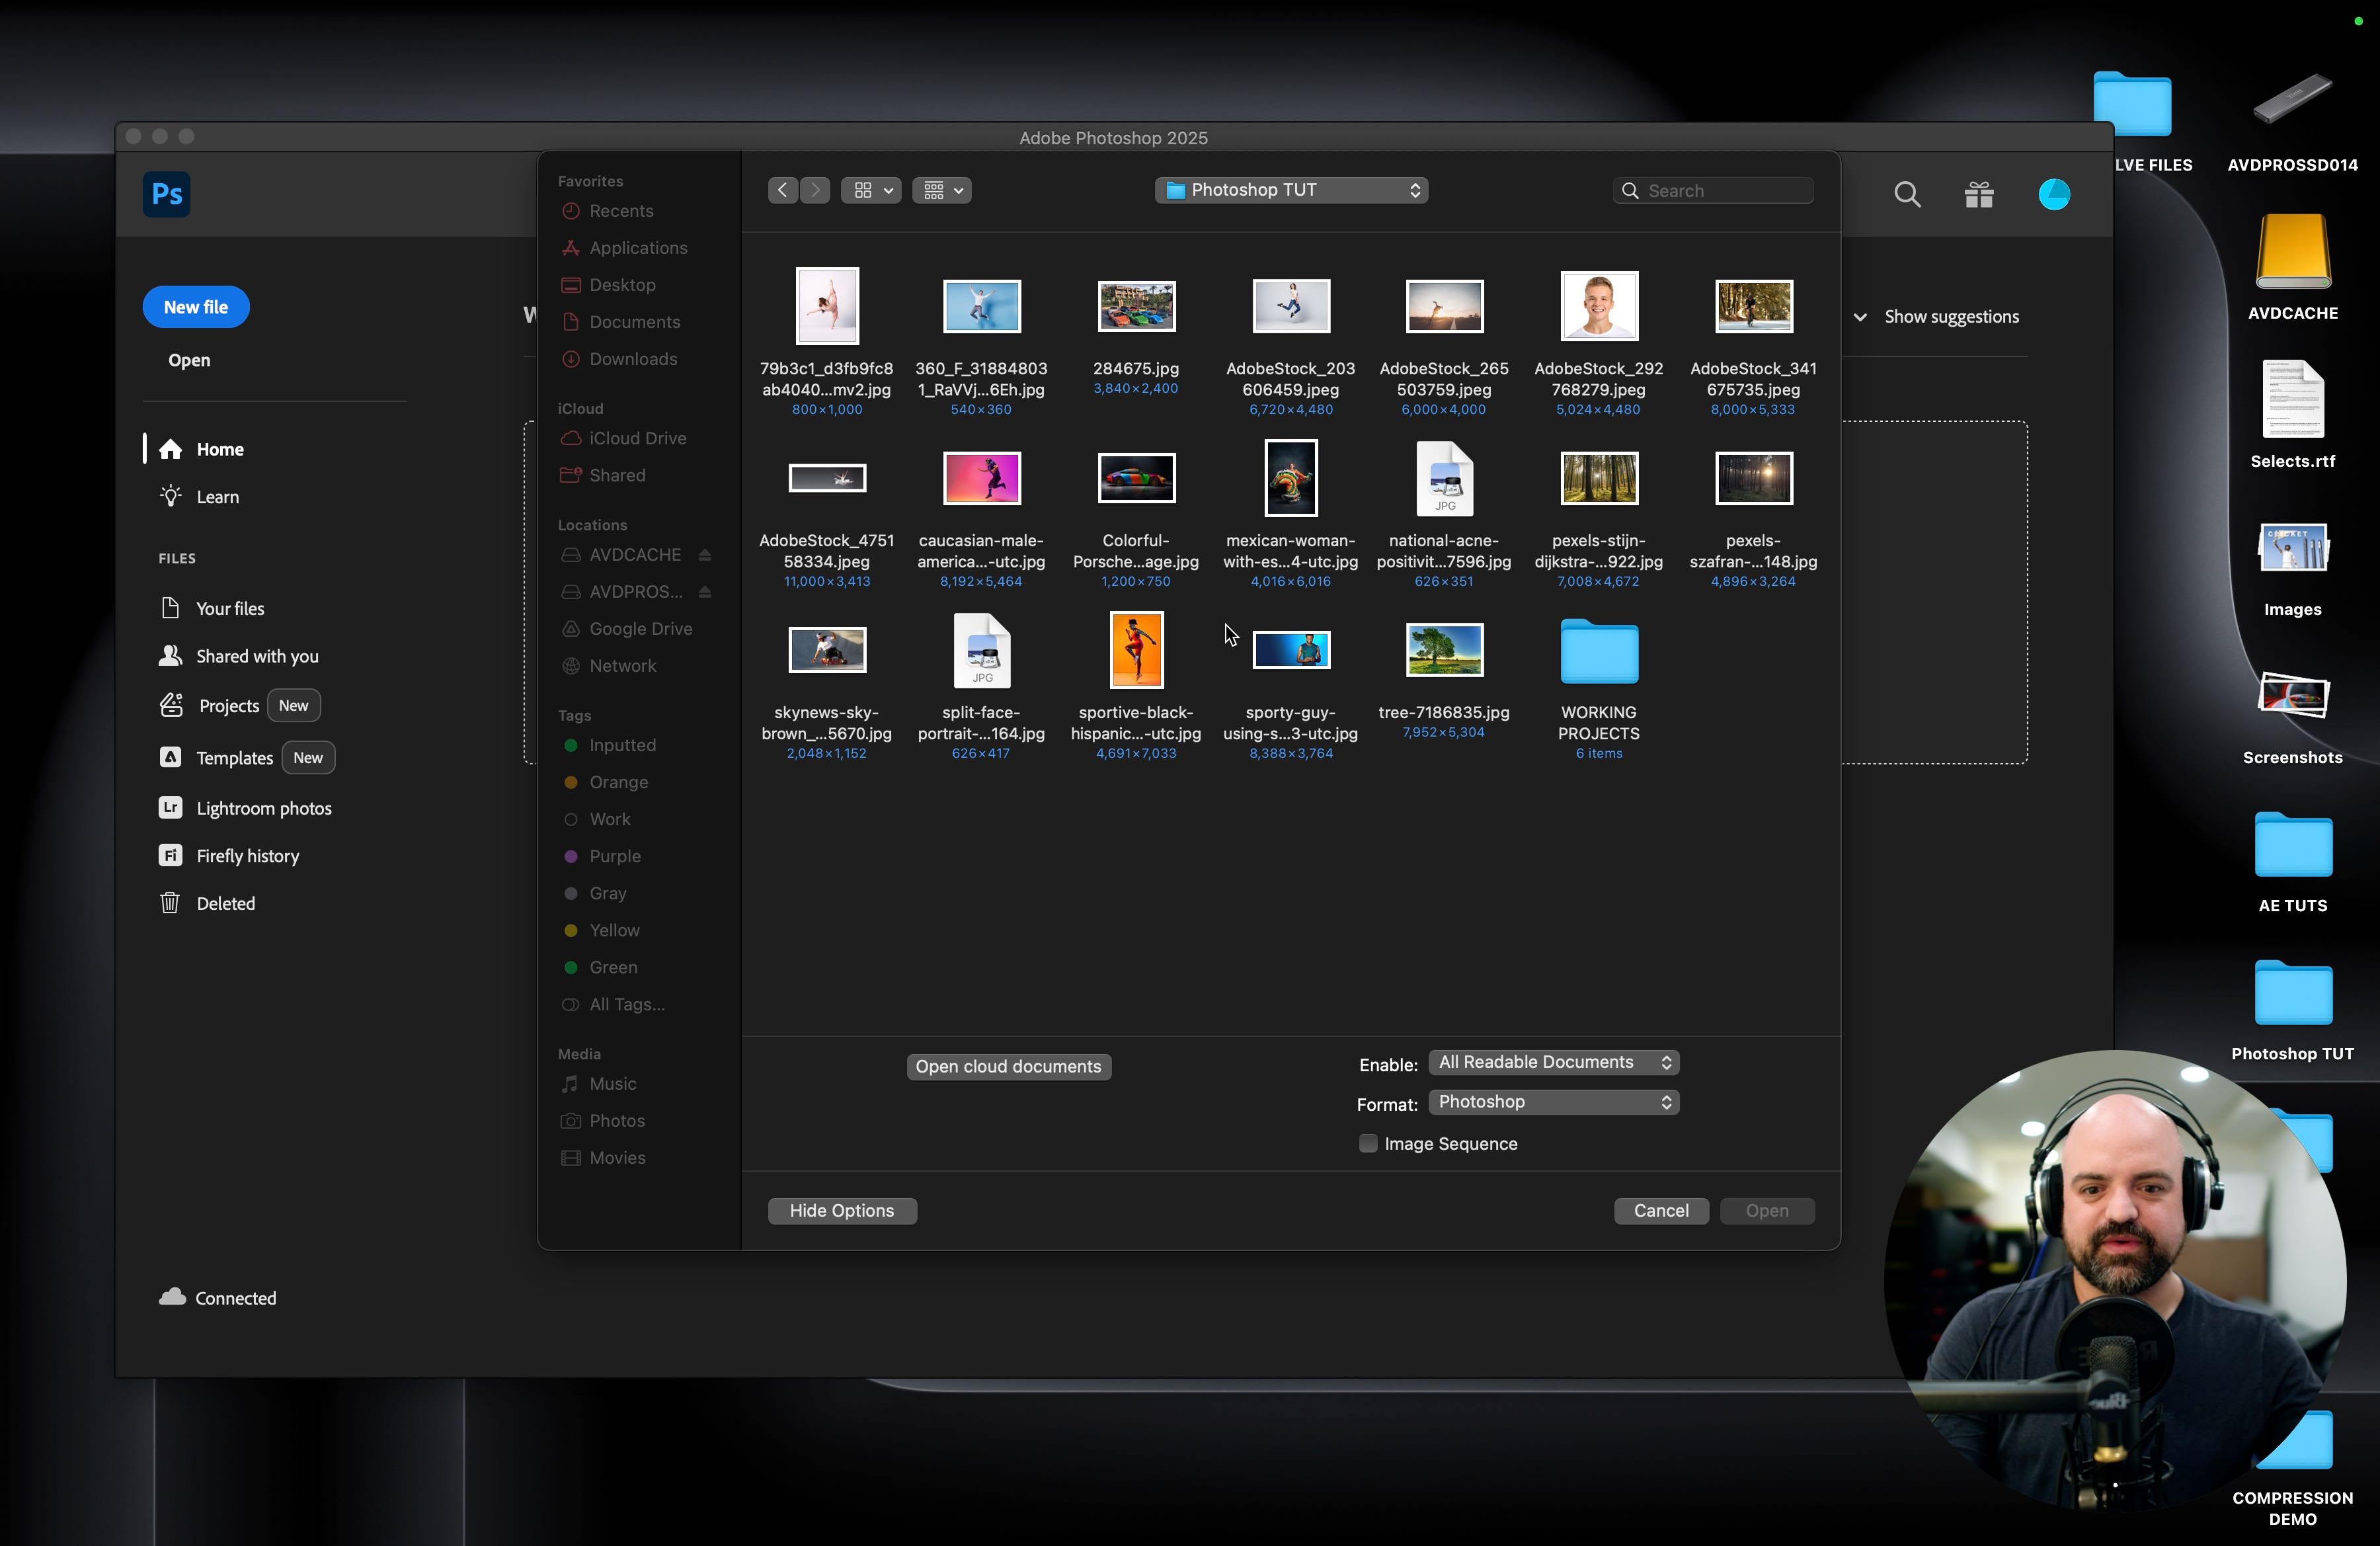
Task: Click the Open cloud documents button
Action: tap(1008, 1066)
